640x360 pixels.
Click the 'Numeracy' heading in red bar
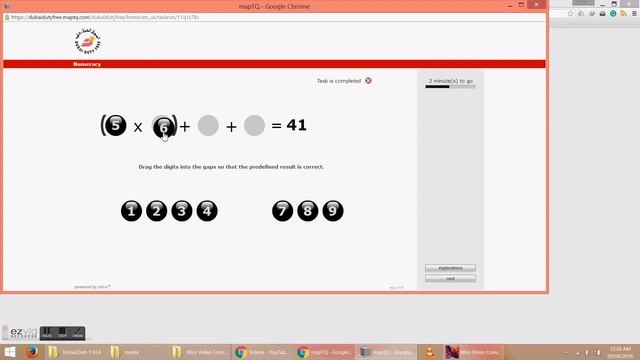(x=87, y=64)
